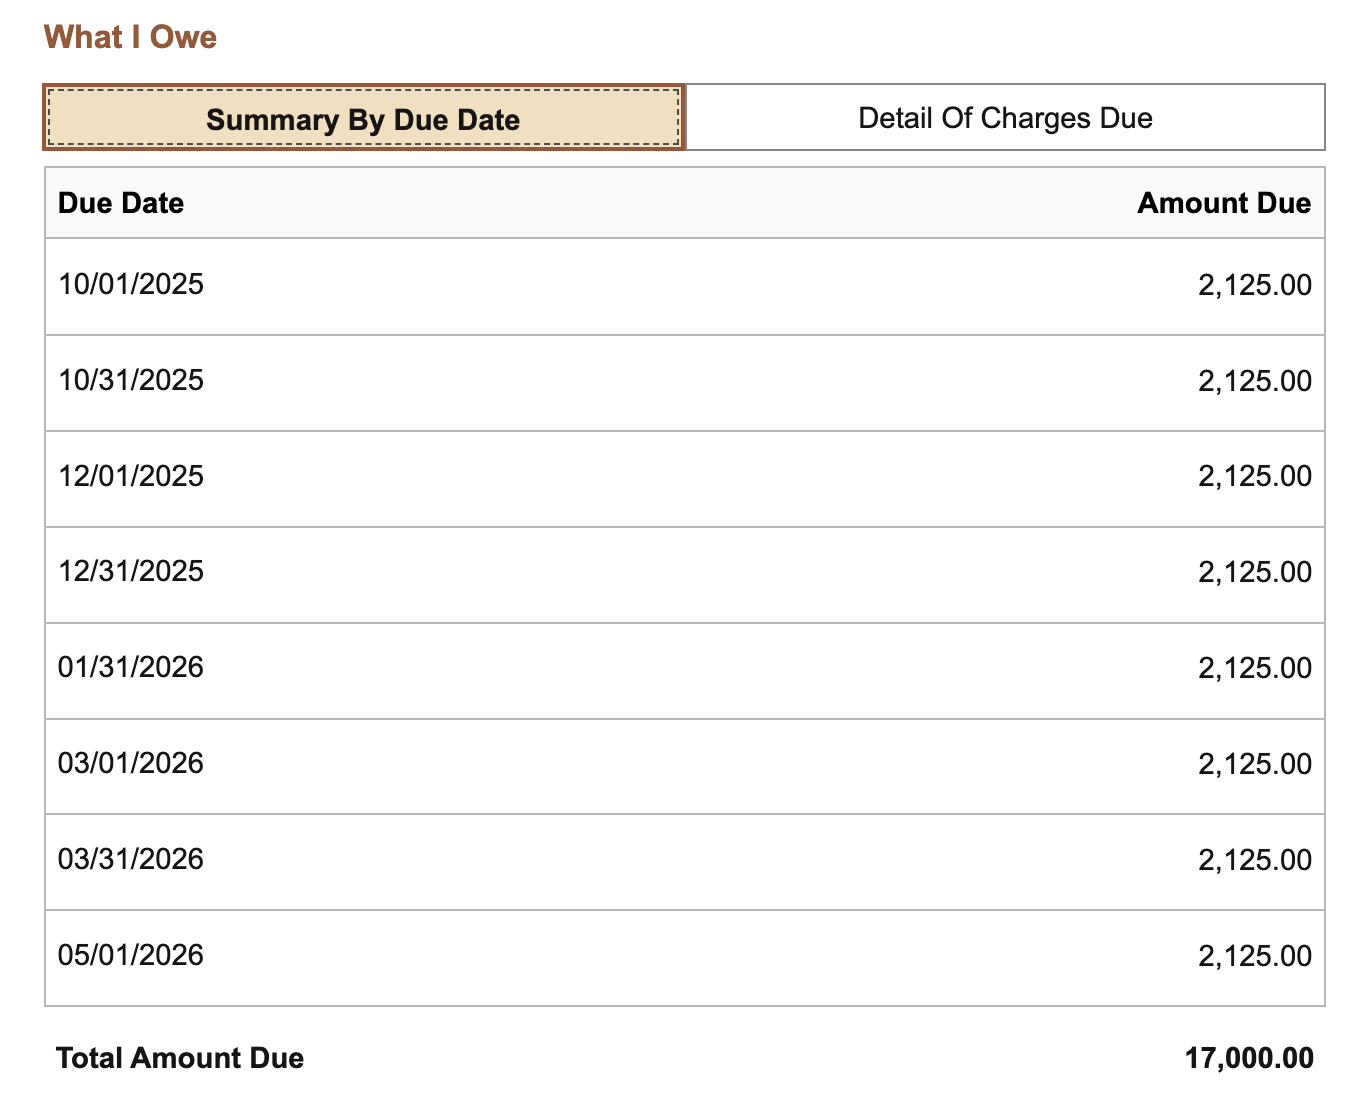This screenshot has width=1368, height=1105.
Task: Click the amount 2,125.00 for 10/01/2025
Action: pos(1255,285)
